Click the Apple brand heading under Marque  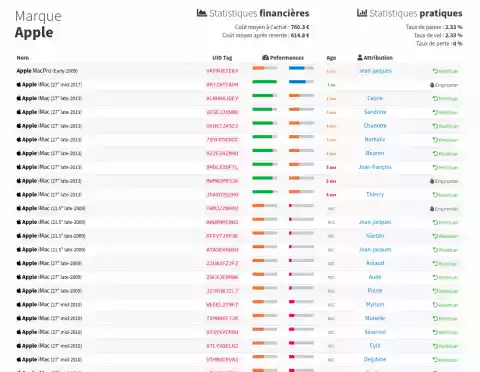(34, 32)
